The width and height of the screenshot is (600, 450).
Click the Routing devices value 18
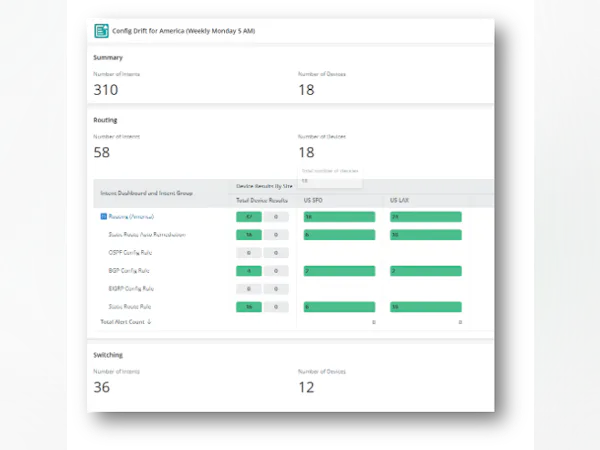point(306,152)
